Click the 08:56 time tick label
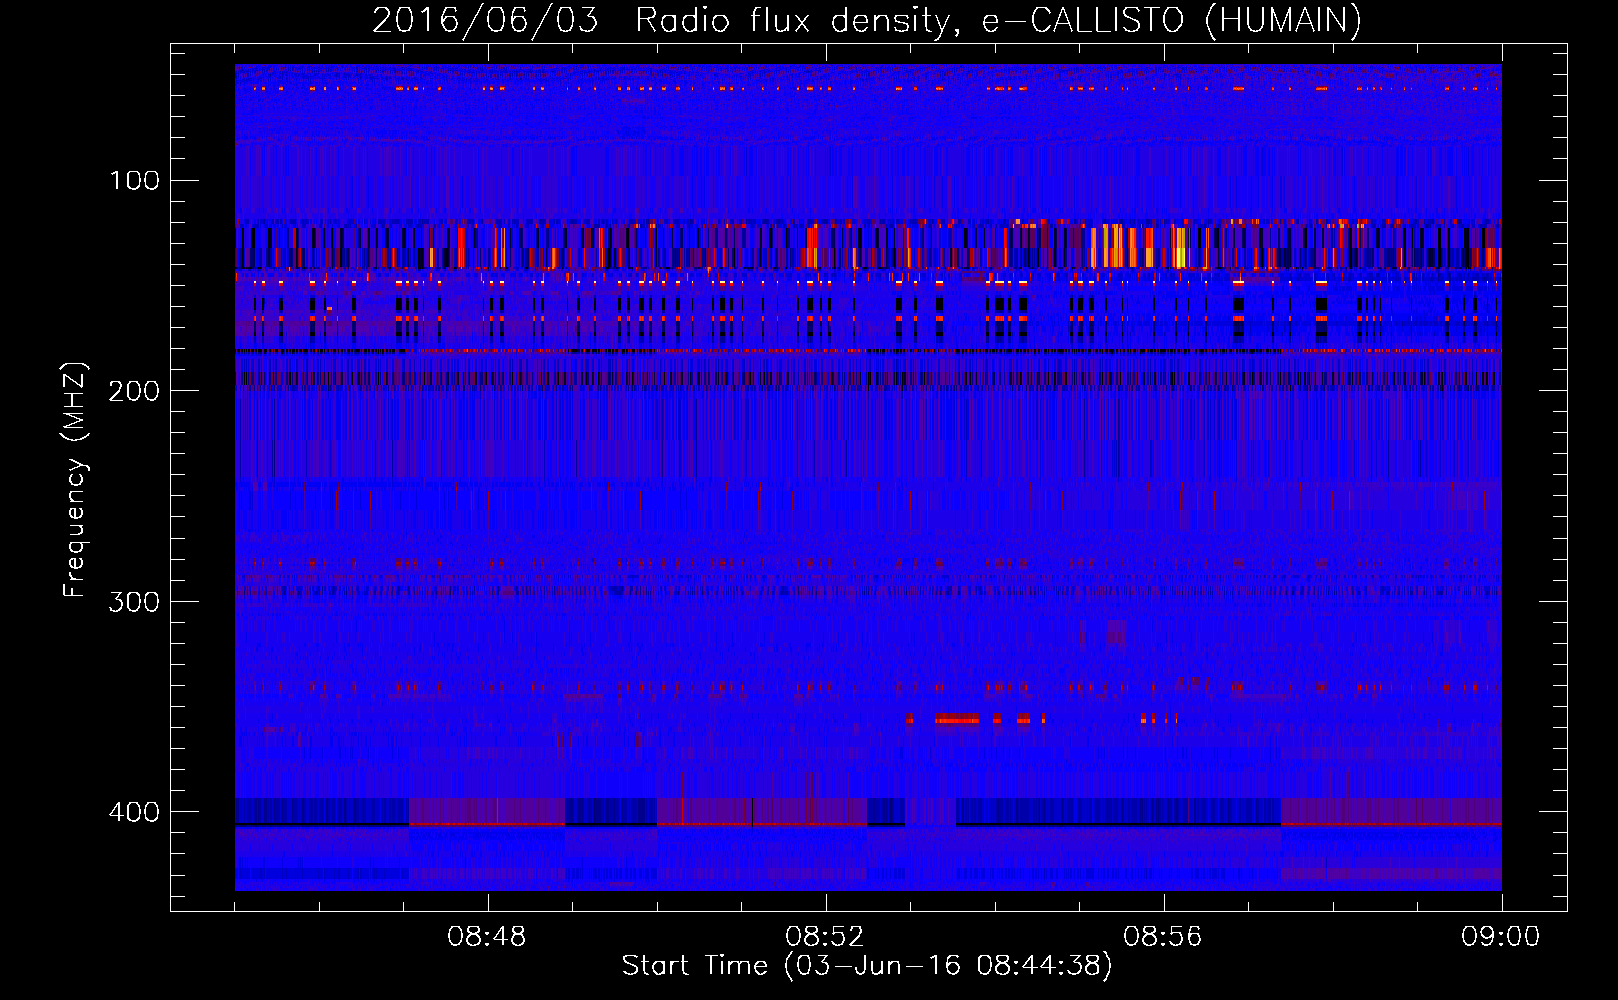The height and width of the screenshot is (1000, 1618). (1163, 937)
